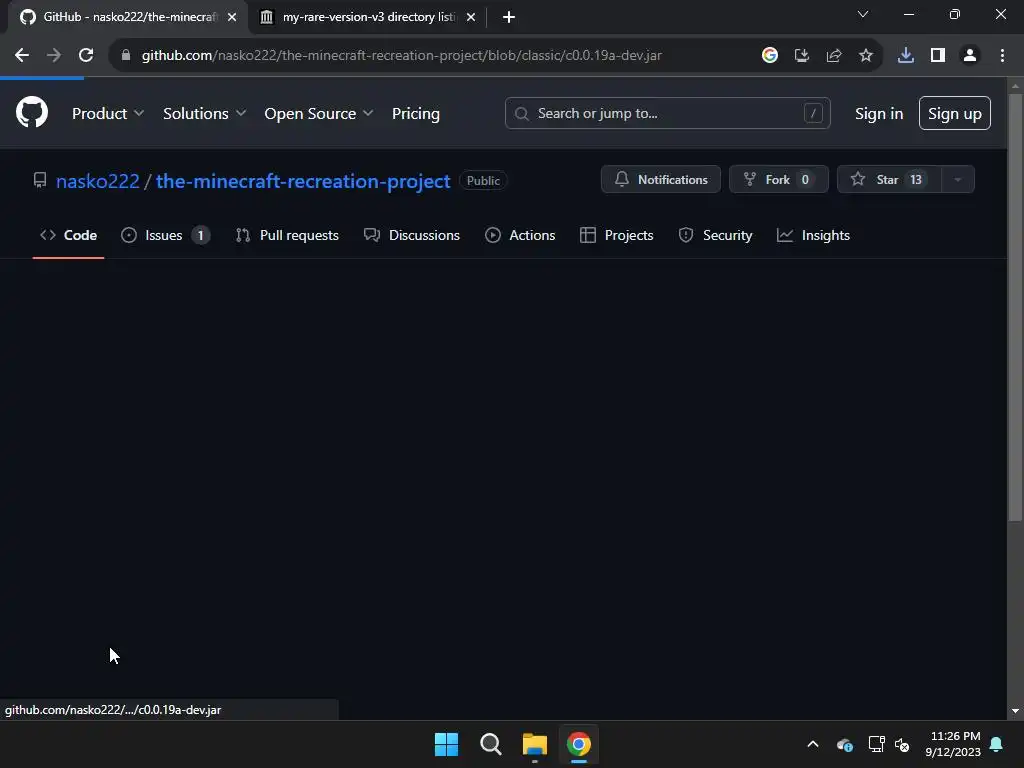Viewport: 1024px width, 768px height.
Task: Switch to my-rare-version-v3 directory listing tab
Action: (368, 17)
